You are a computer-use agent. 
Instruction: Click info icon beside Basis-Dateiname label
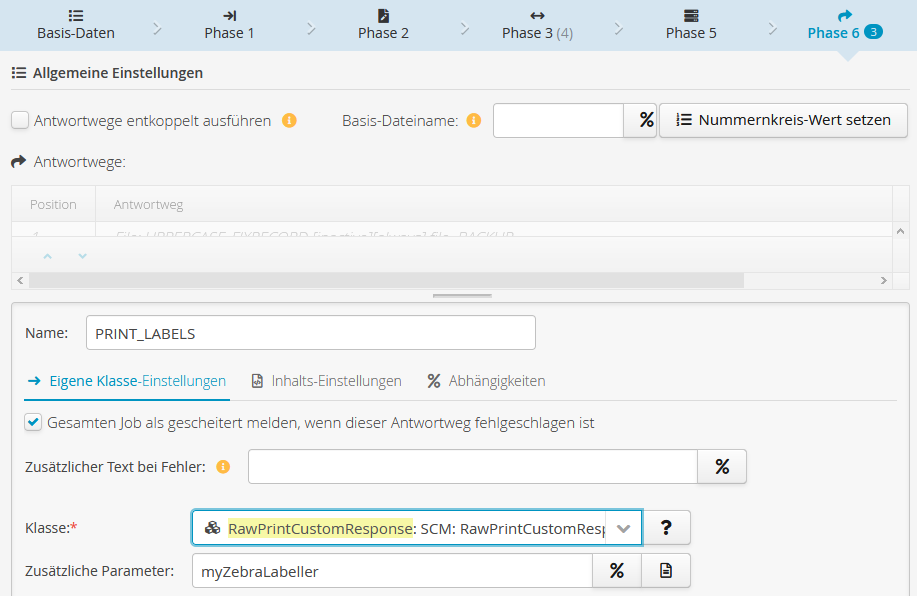(x=474, y=121)
